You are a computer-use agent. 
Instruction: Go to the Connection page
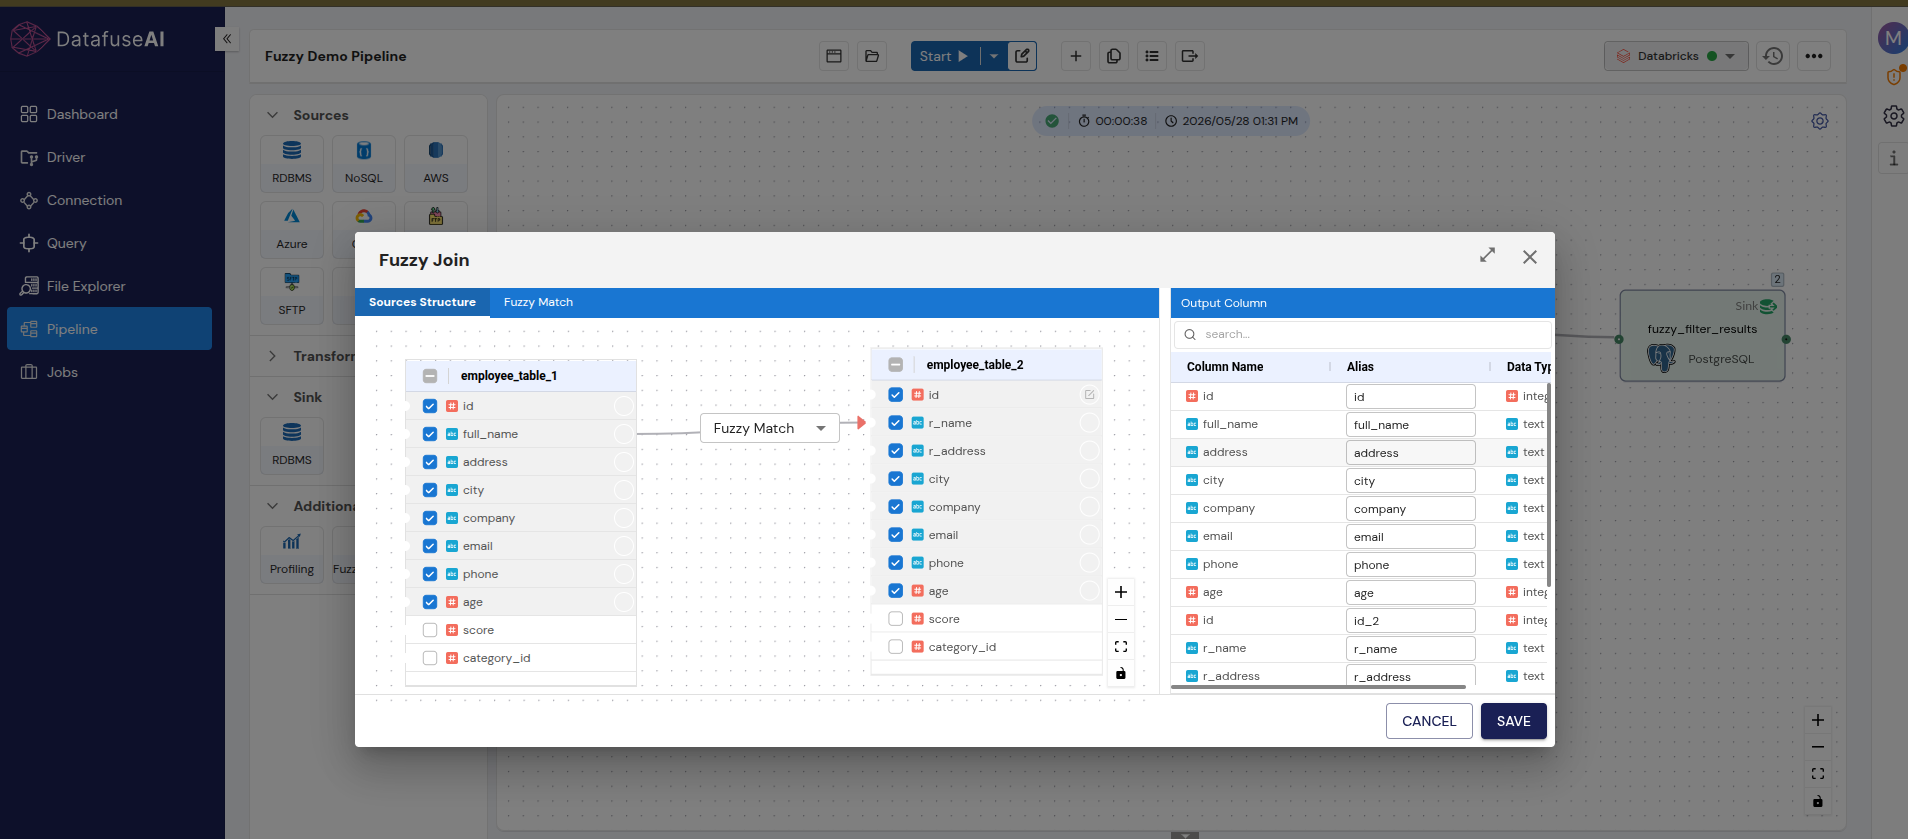(x=84, y=200)
